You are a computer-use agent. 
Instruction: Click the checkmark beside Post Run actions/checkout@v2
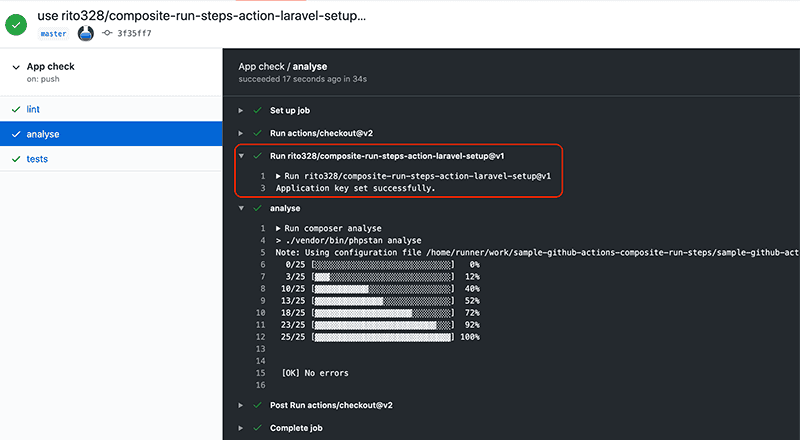pos(257,405)
